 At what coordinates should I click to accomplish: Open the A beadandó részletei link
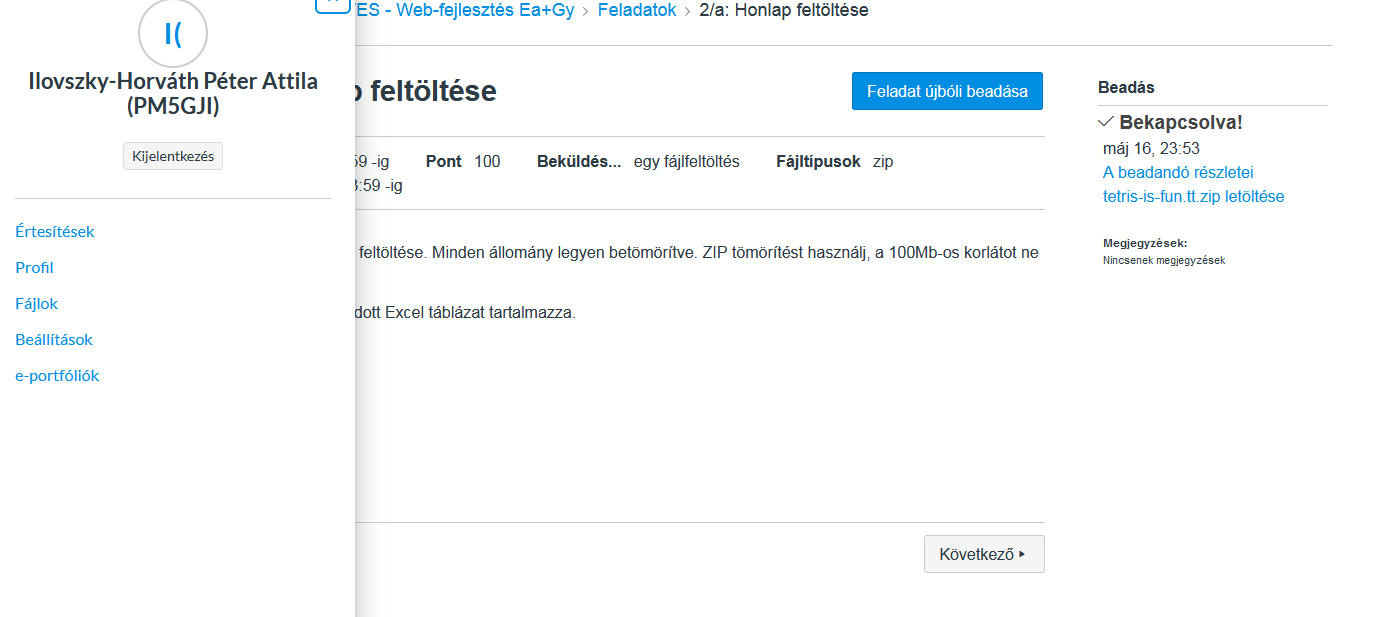coord(1178,172)
